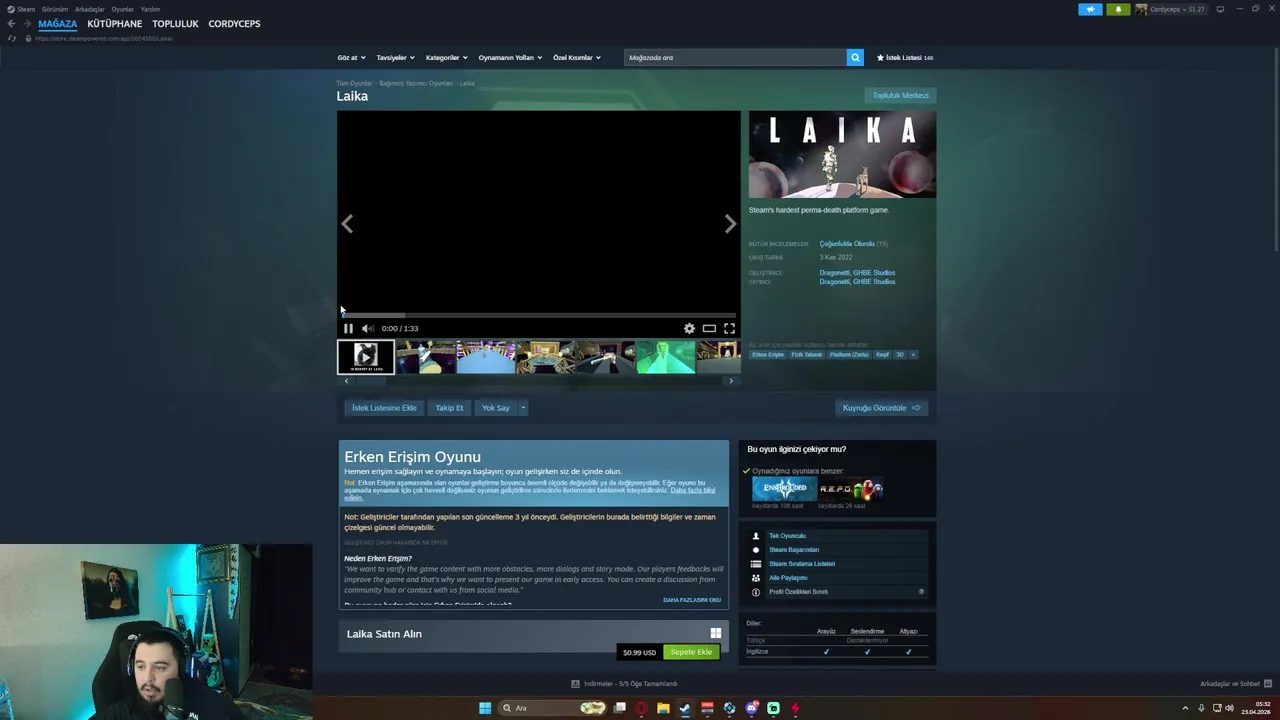Seek within the trailer progress bar
Image resolution: width=1280 pixels, height=720 pixels.
coord(539,315)
